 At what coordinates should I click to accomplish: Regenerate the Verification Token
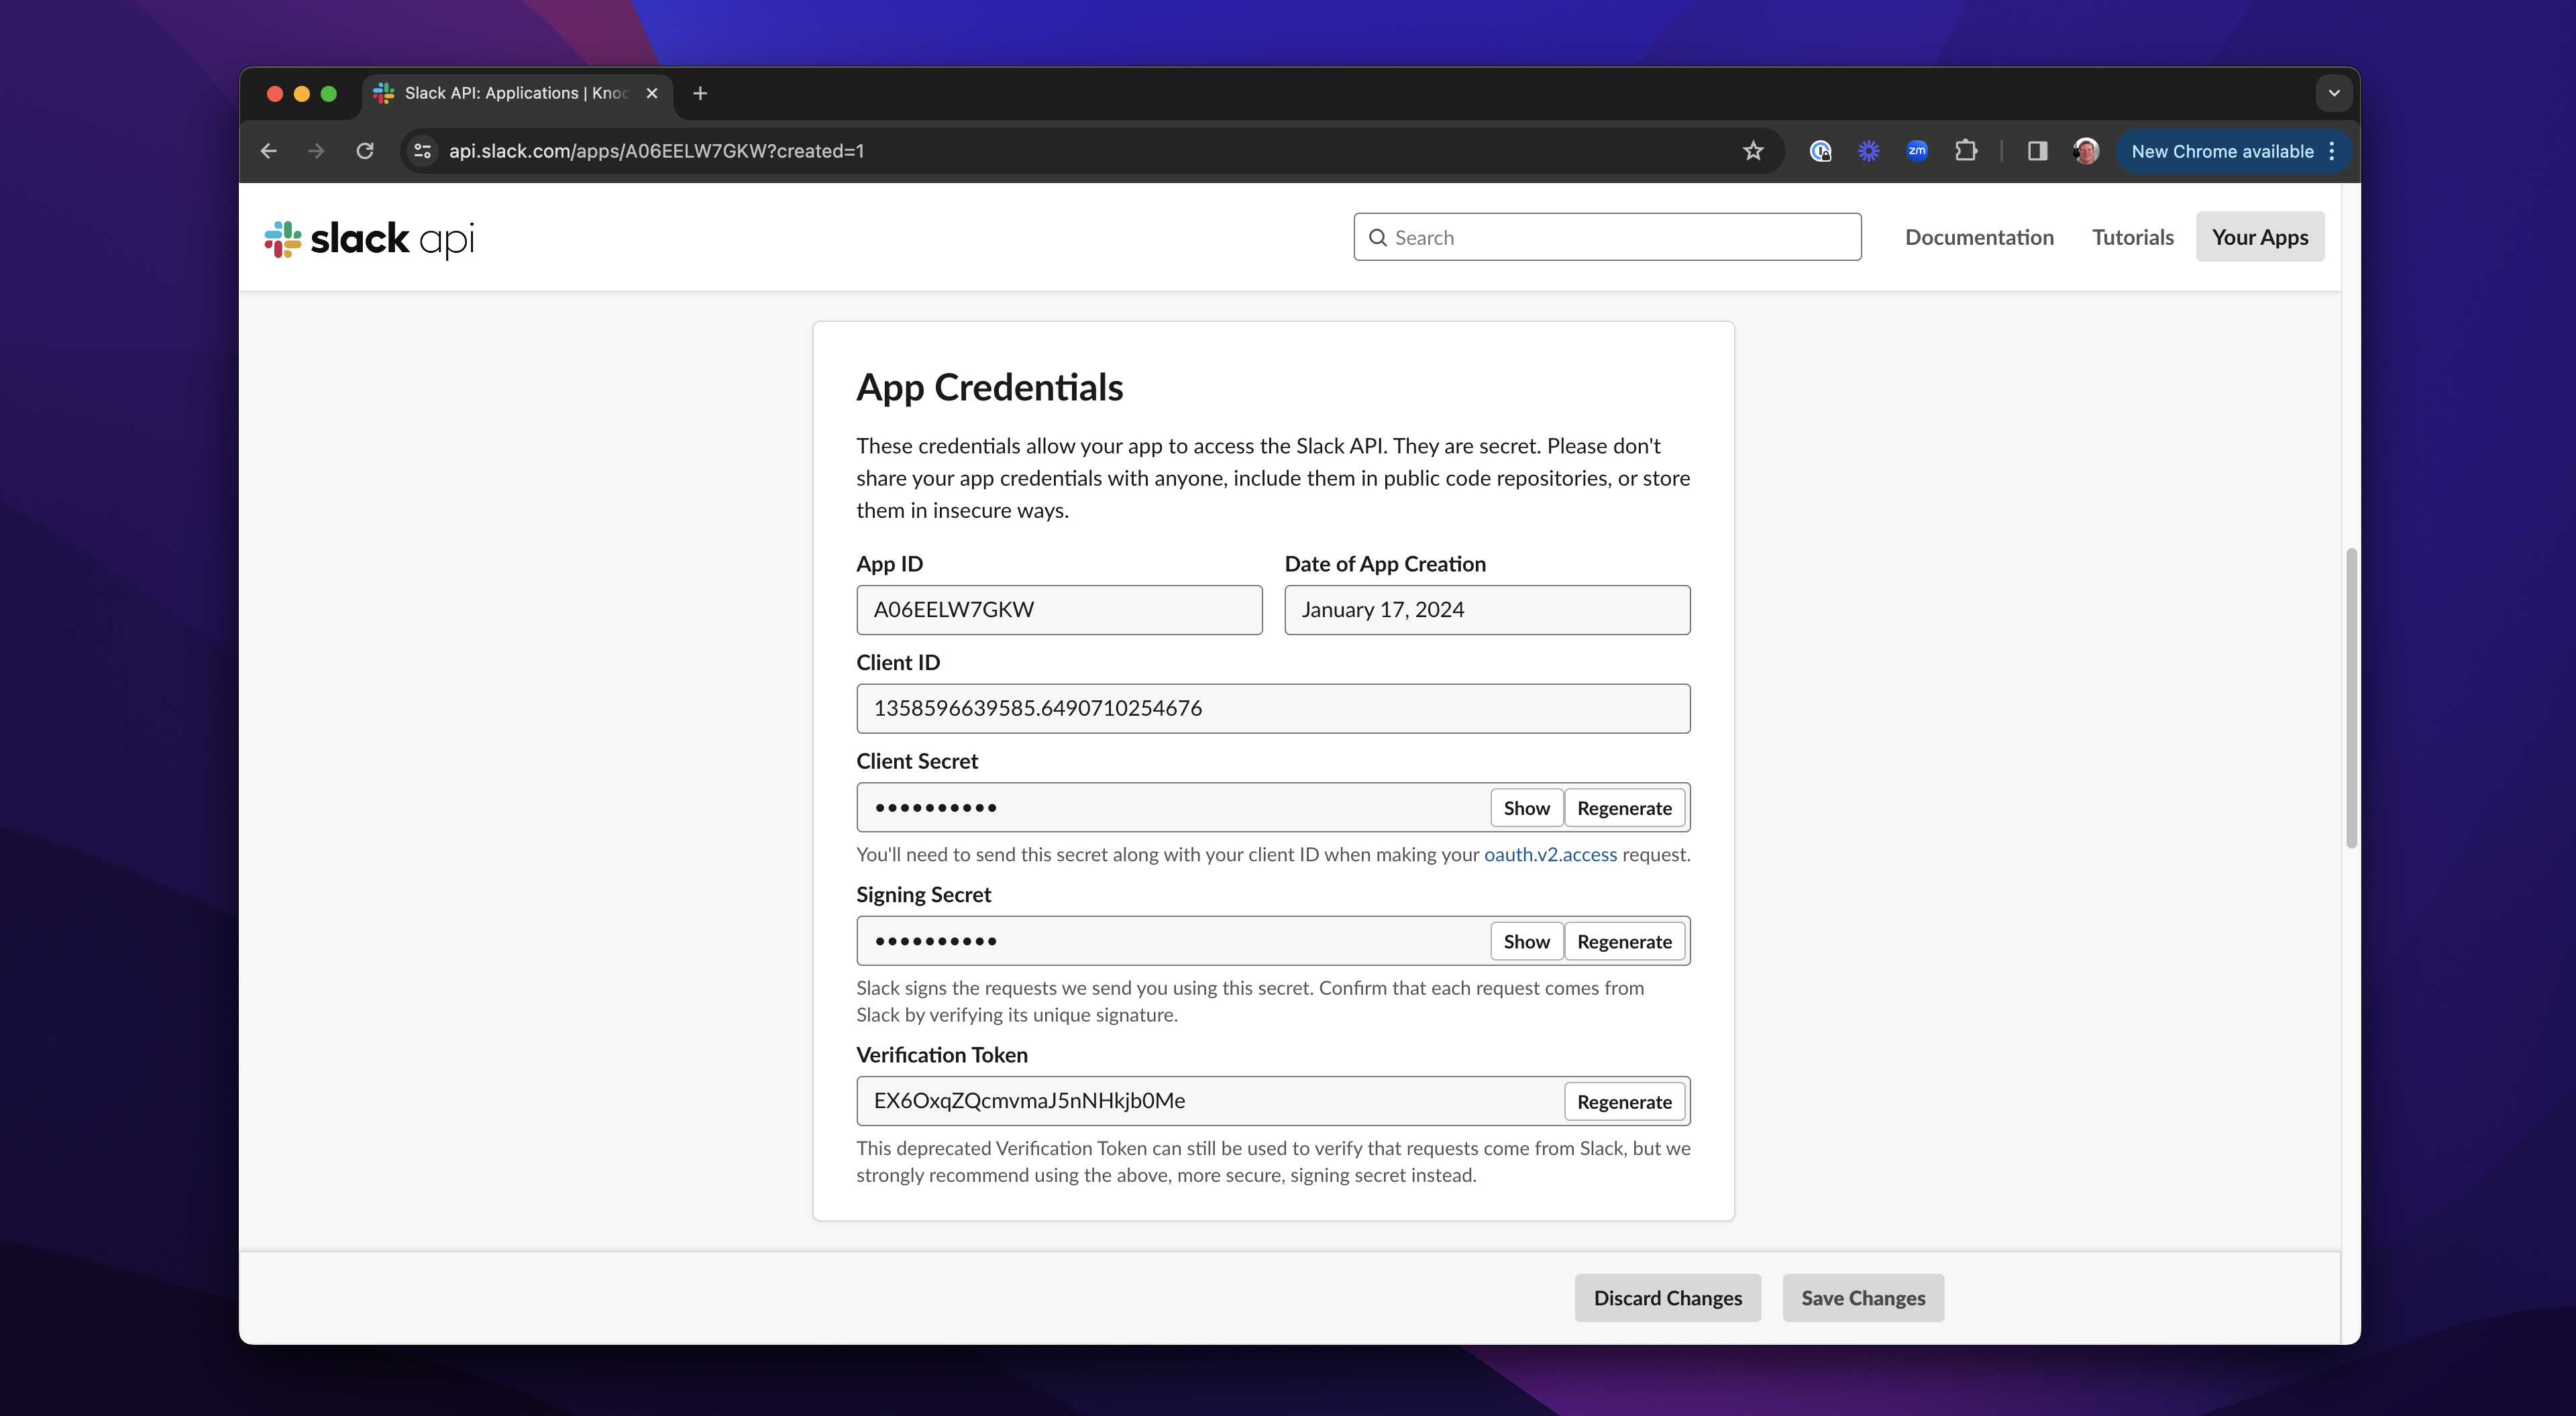pos(1624,1101)
